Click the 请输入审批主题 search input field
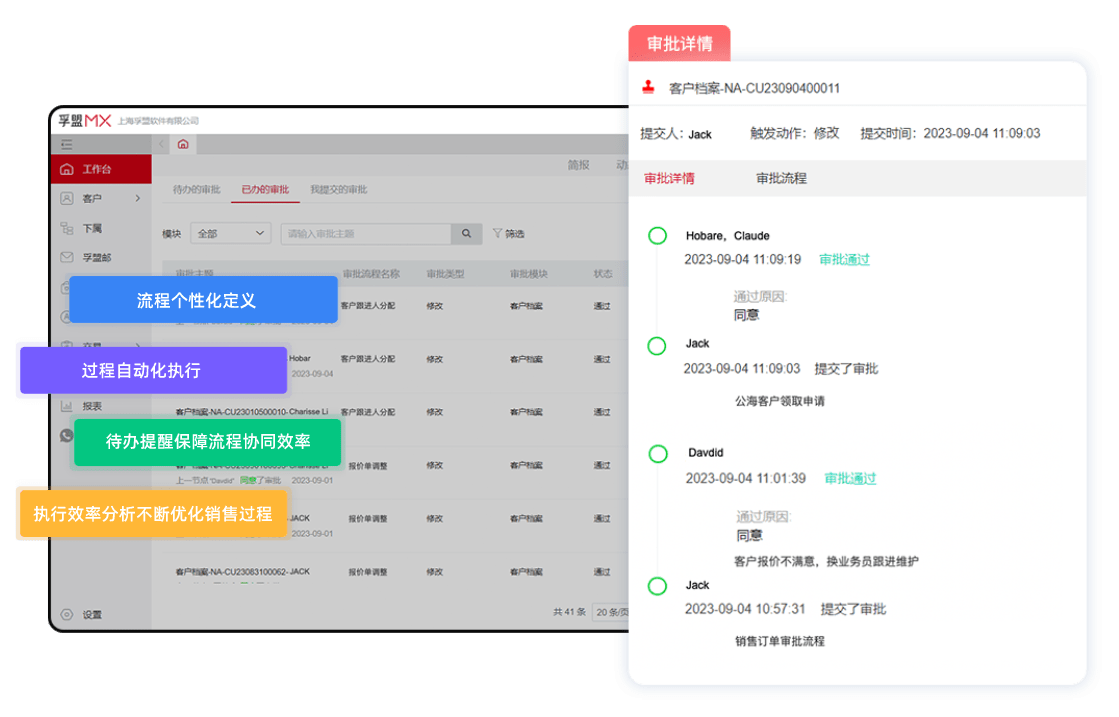 (x=365, y=234)
